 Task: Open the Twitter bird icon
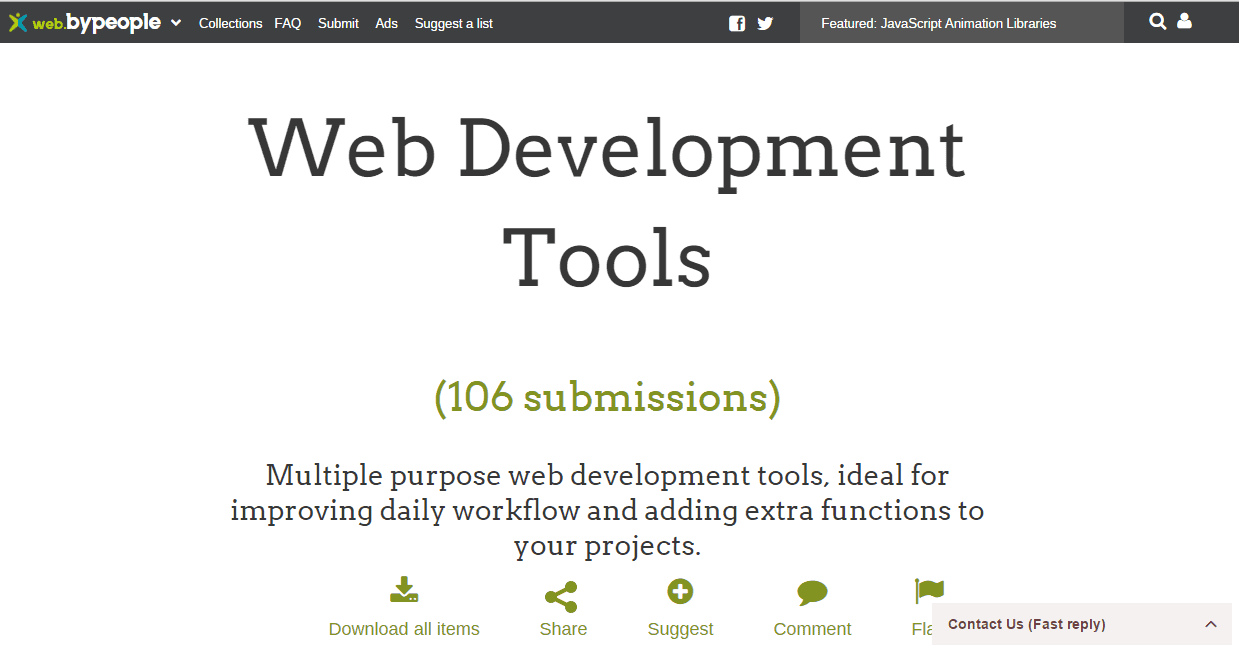765,23
